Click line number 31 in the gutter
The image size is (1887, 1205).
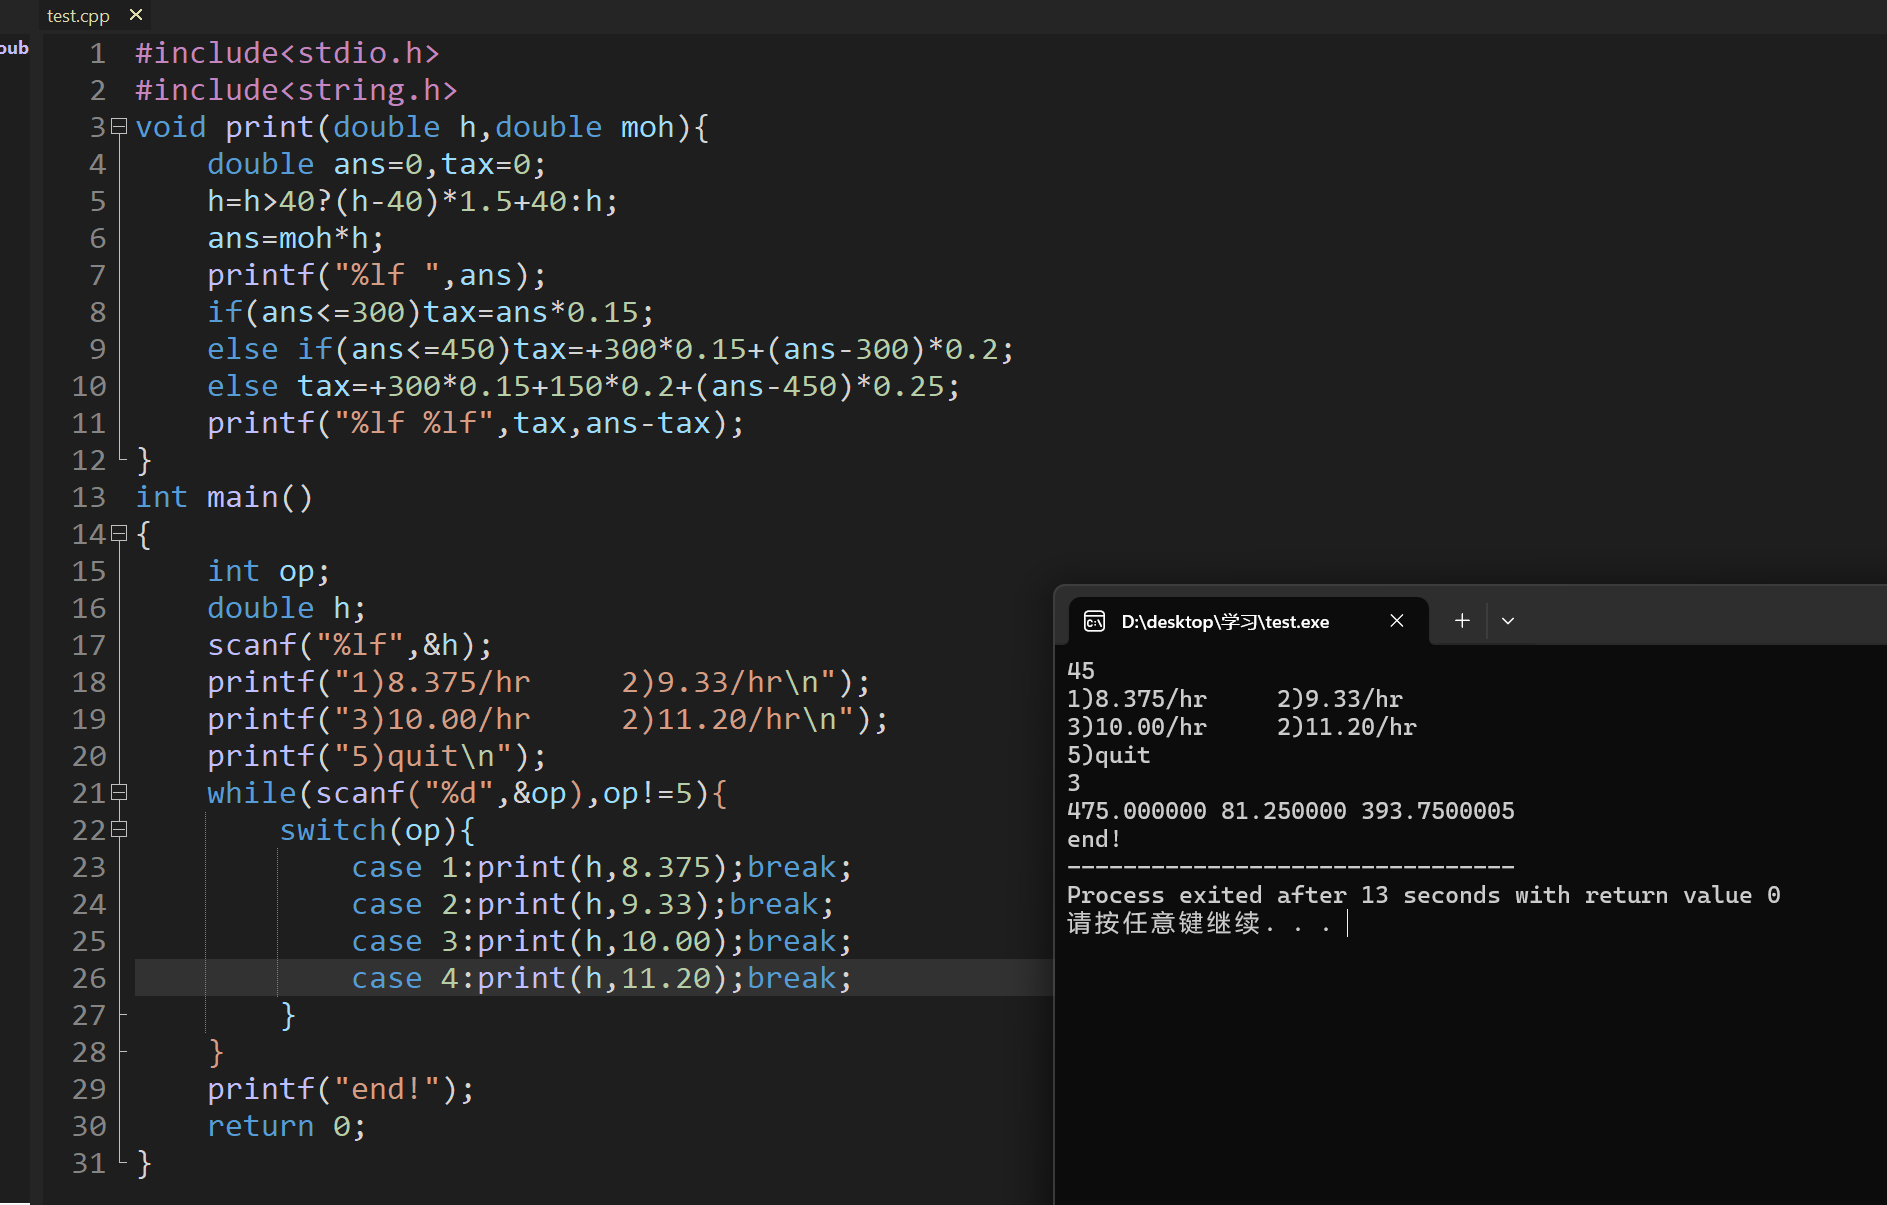(88, 1163)
